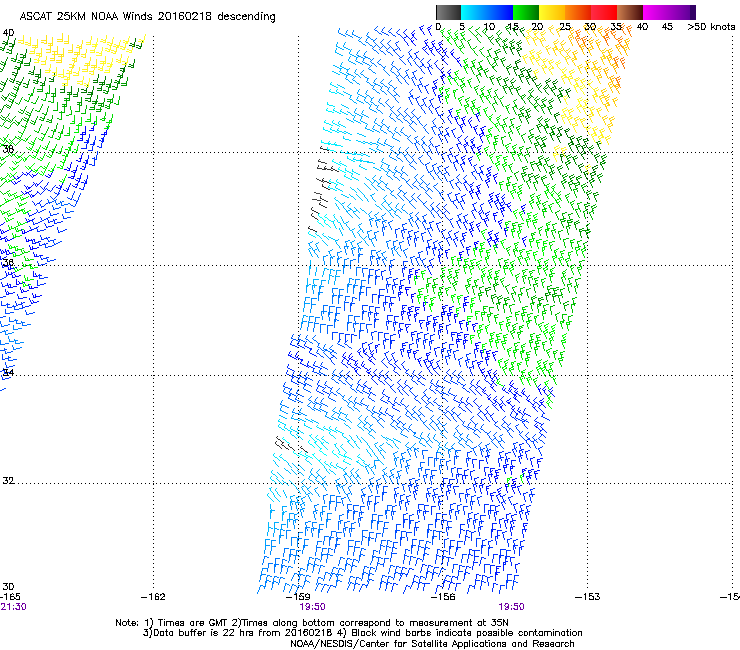Select the cyan-to-blue 5-15 knots legend gradient
Screen dimensions: 740x650
click(x=487, y=12)
